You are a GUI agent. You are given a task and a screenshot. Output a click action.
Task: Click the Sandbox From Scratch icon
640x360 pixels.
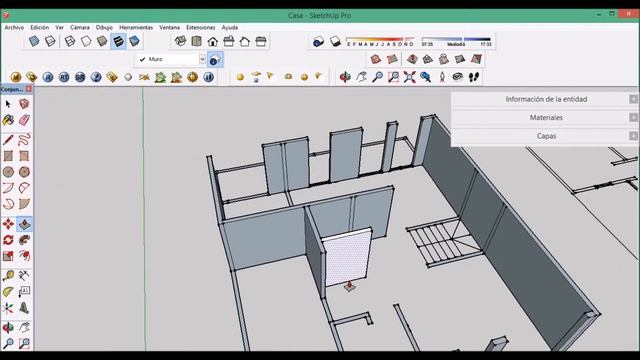click(392, 59)
